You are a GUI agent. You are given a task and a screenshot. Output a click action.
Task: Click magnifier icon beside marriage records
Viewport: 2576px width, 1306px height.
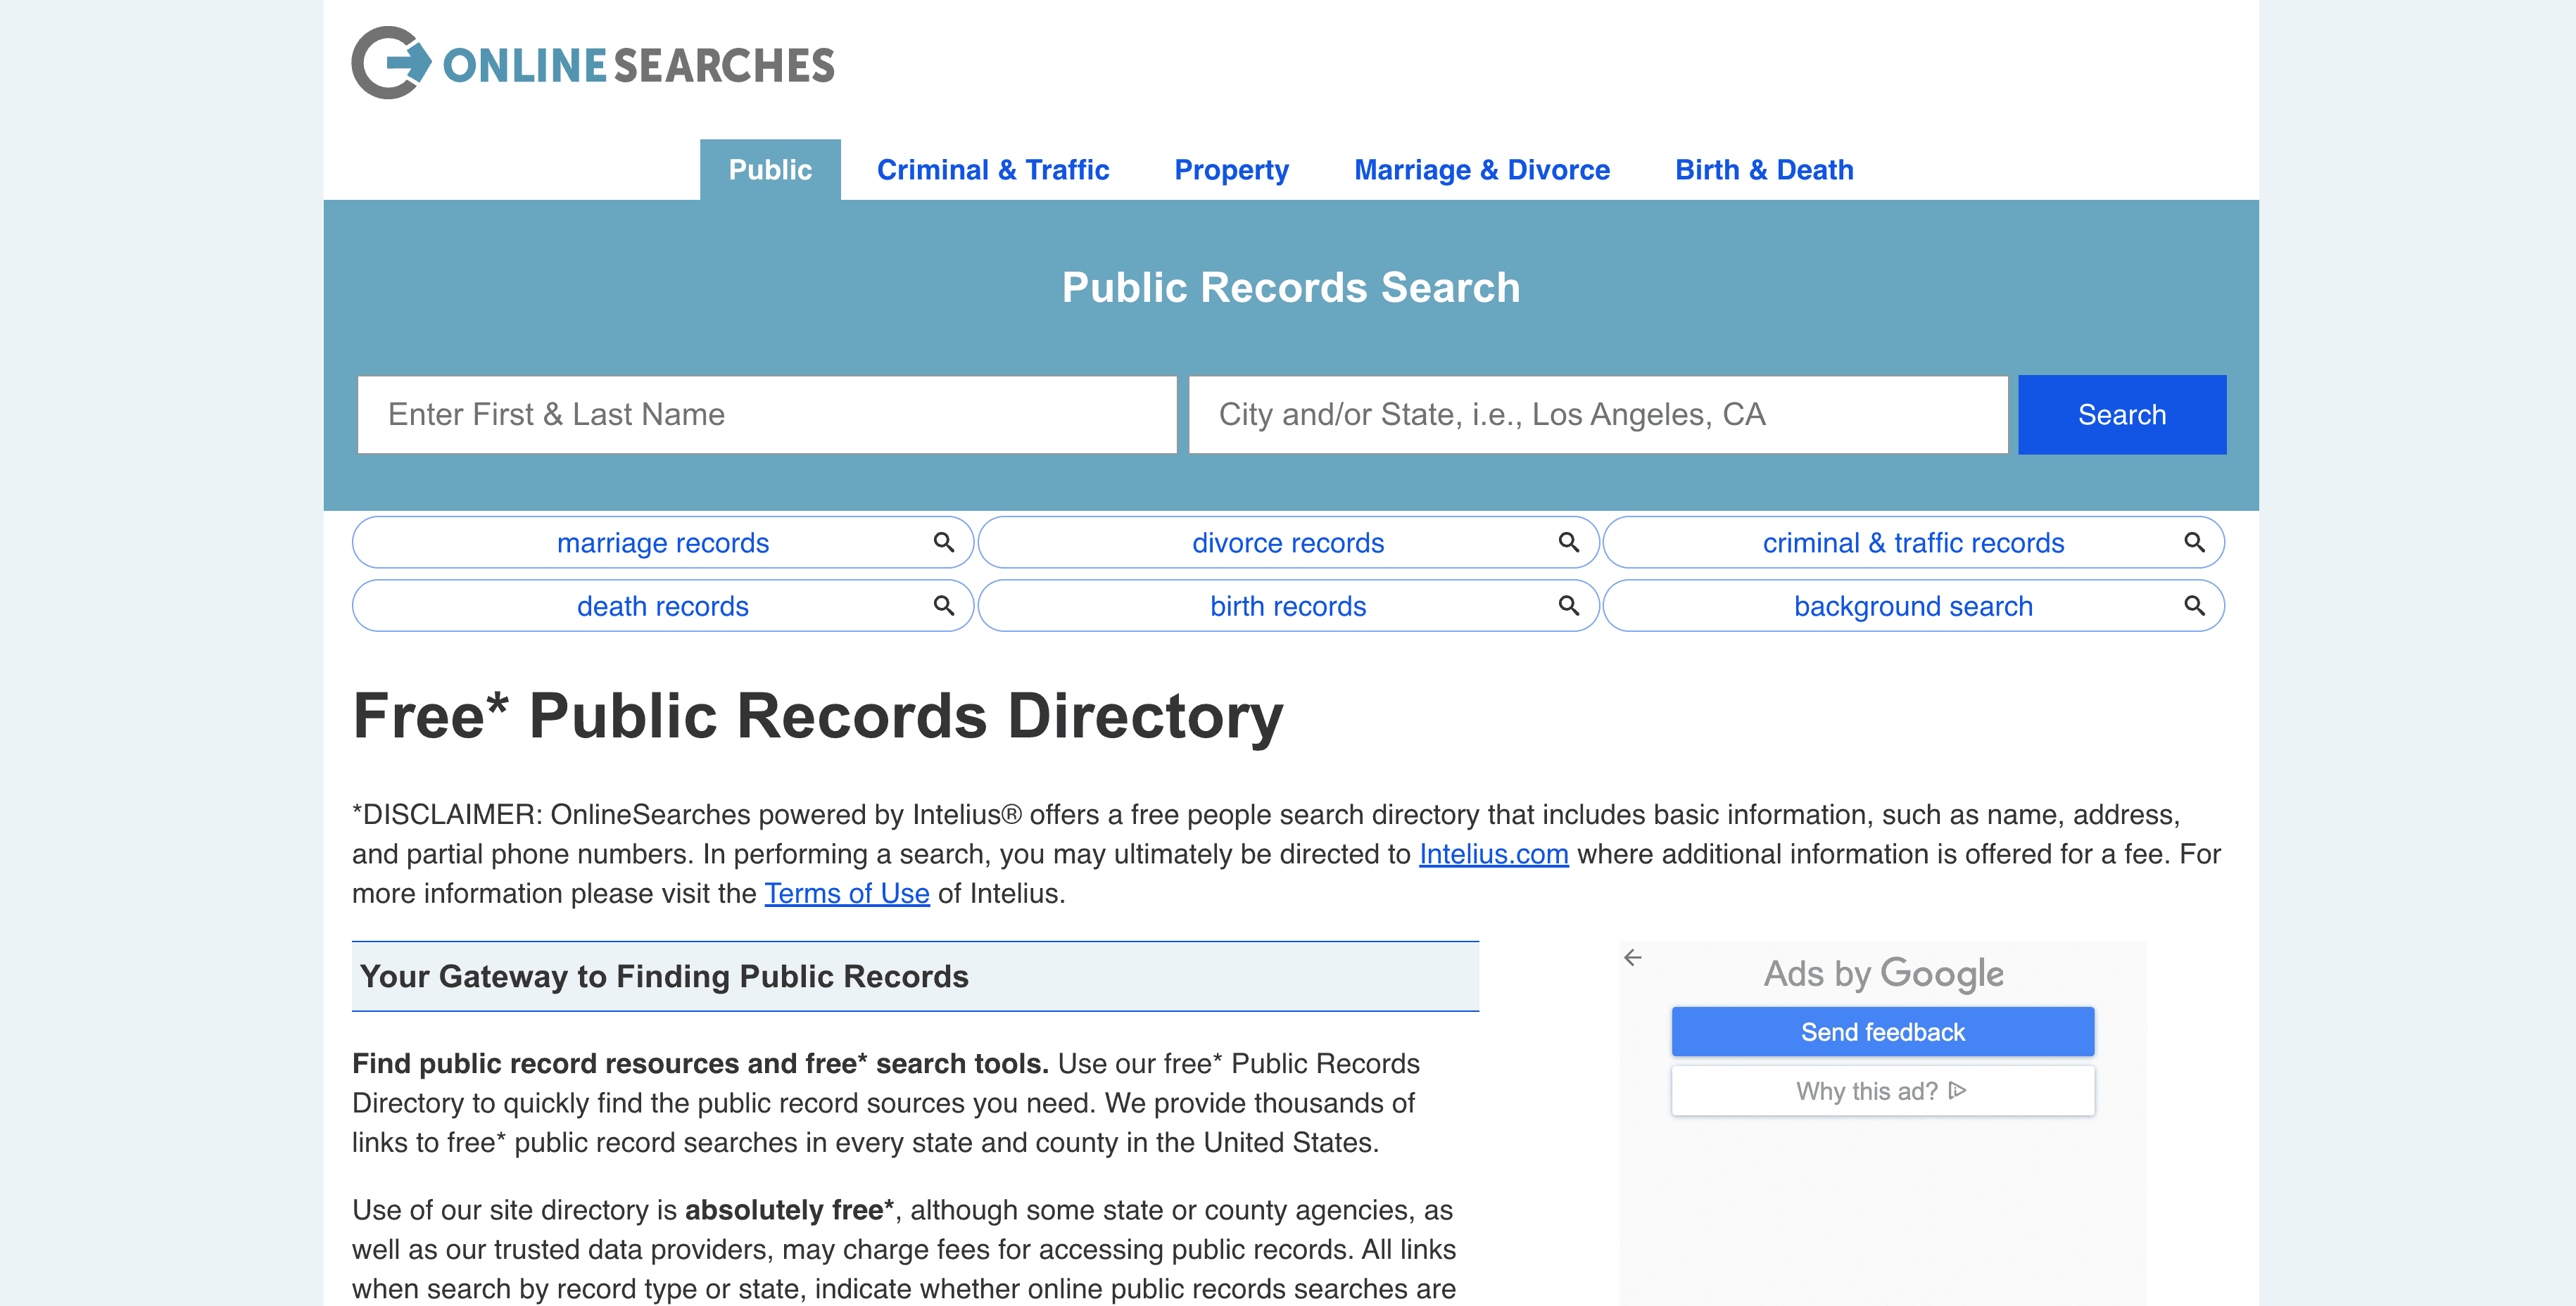[943, 542]
